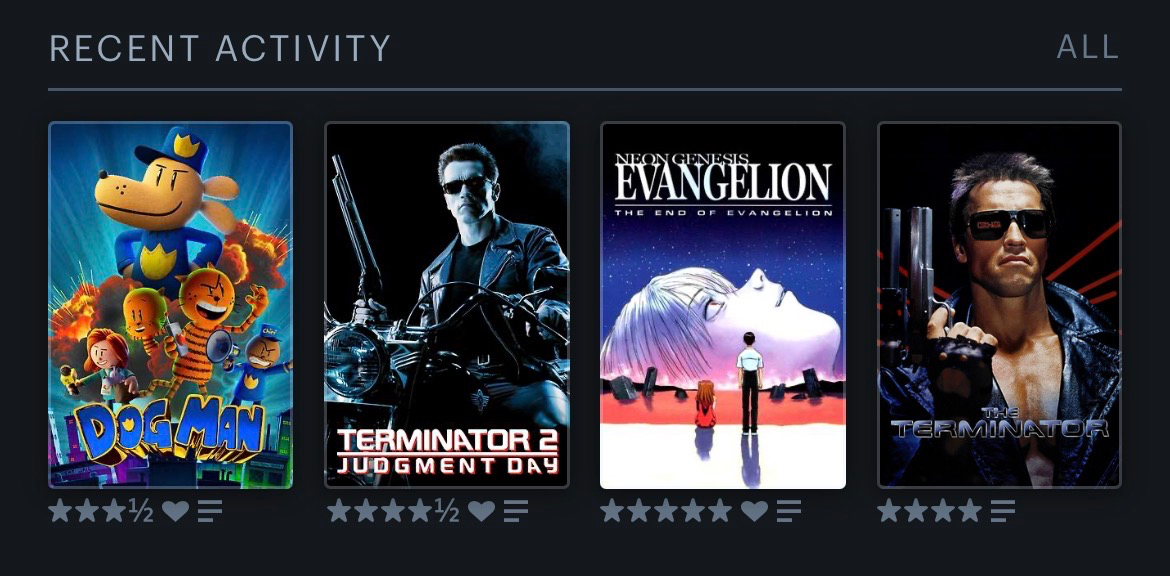Click the fifth star under End of Evangelion
Viewport: 1170px width, 576px height.
point(720,511)
